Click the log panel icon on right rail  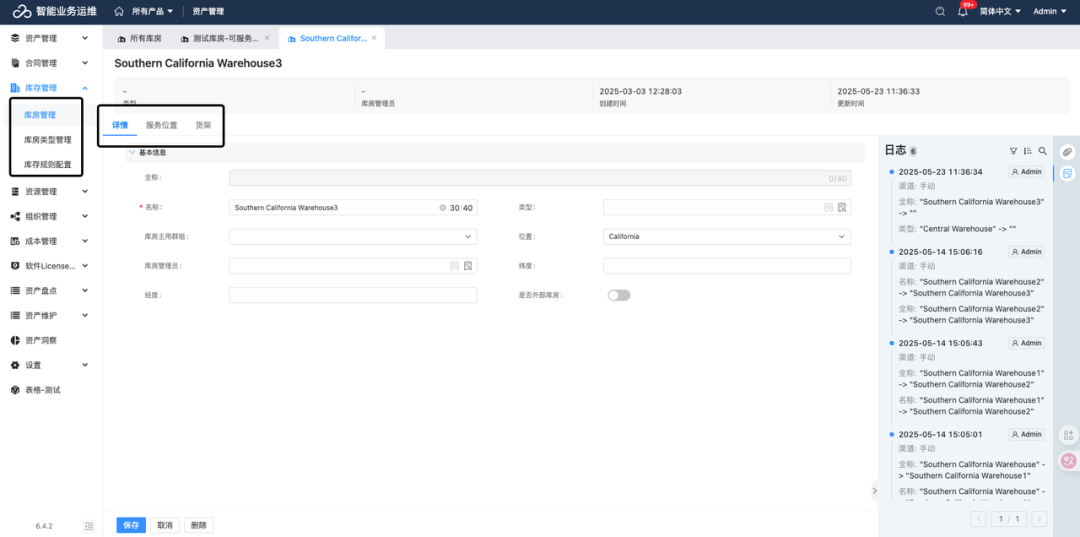1068,173
